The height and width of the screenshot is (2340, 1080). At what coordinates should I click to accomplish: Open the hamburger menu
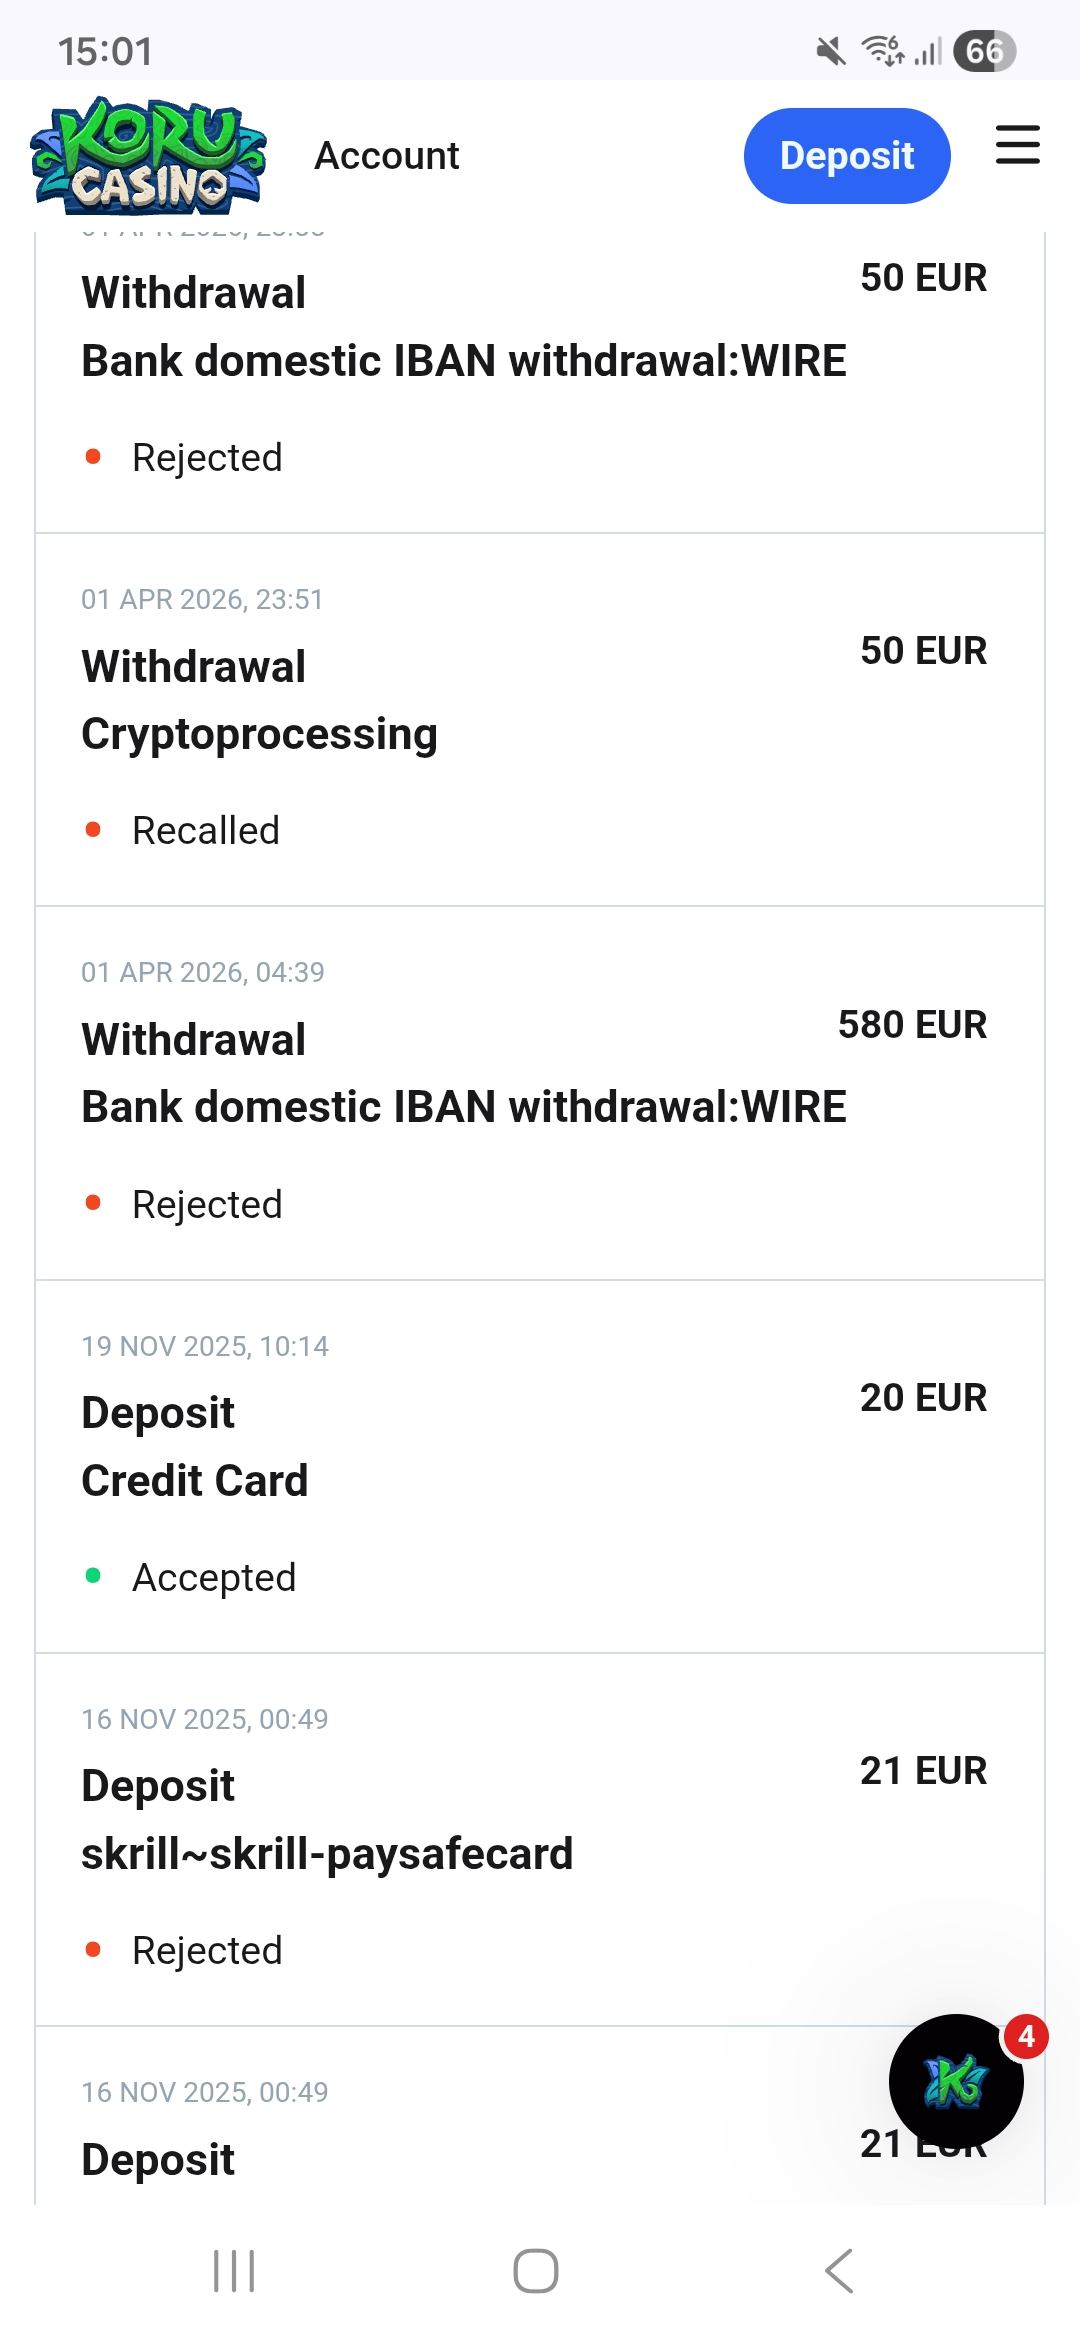[1017, 145]
